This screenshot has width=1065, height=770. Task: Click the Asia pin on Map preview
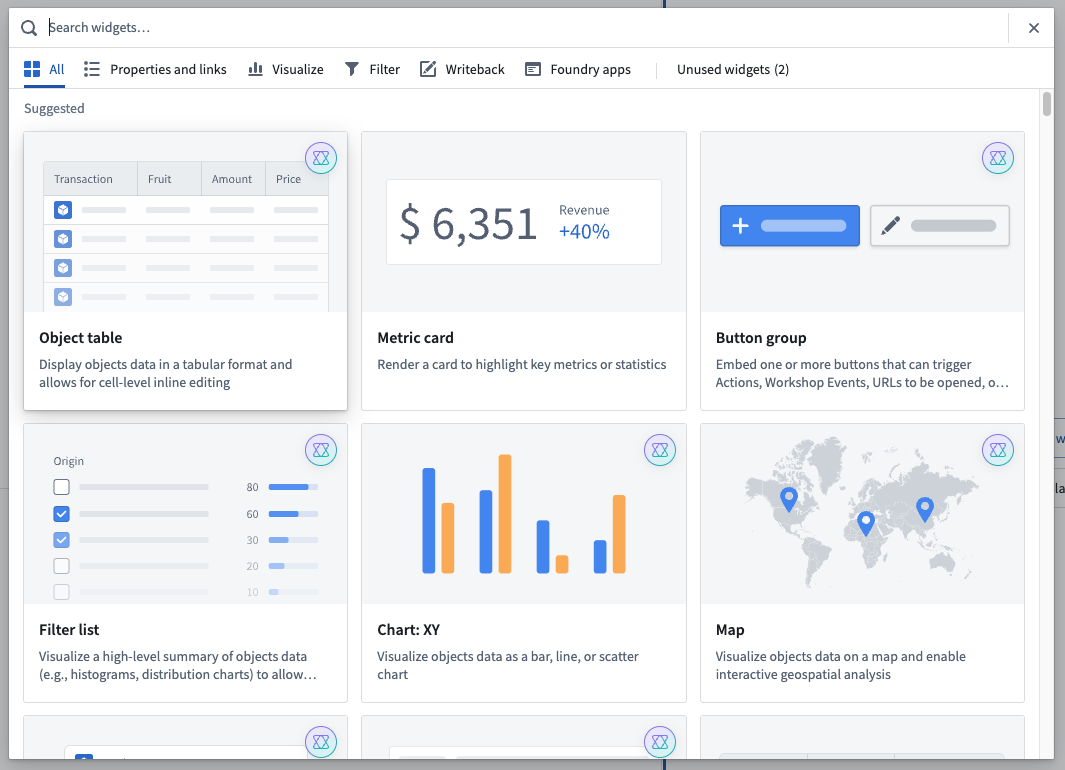coord(925,509)
